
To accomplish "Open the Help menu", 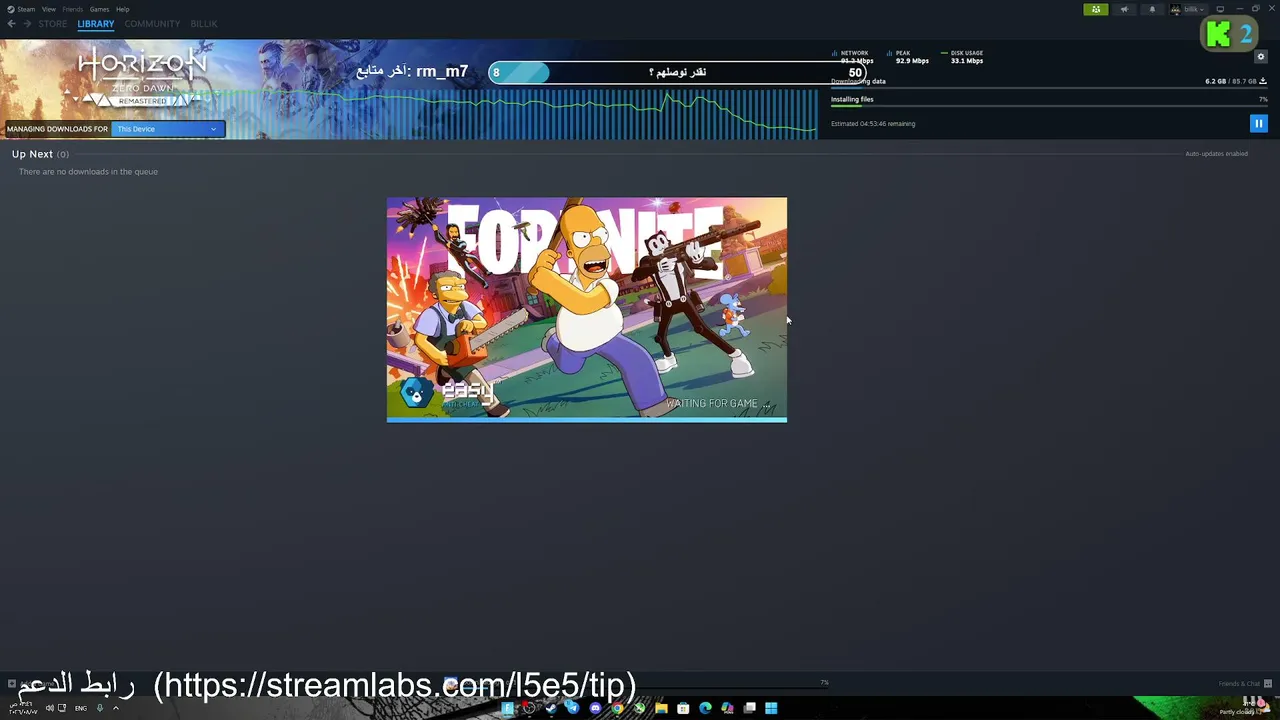I will 122,9.
